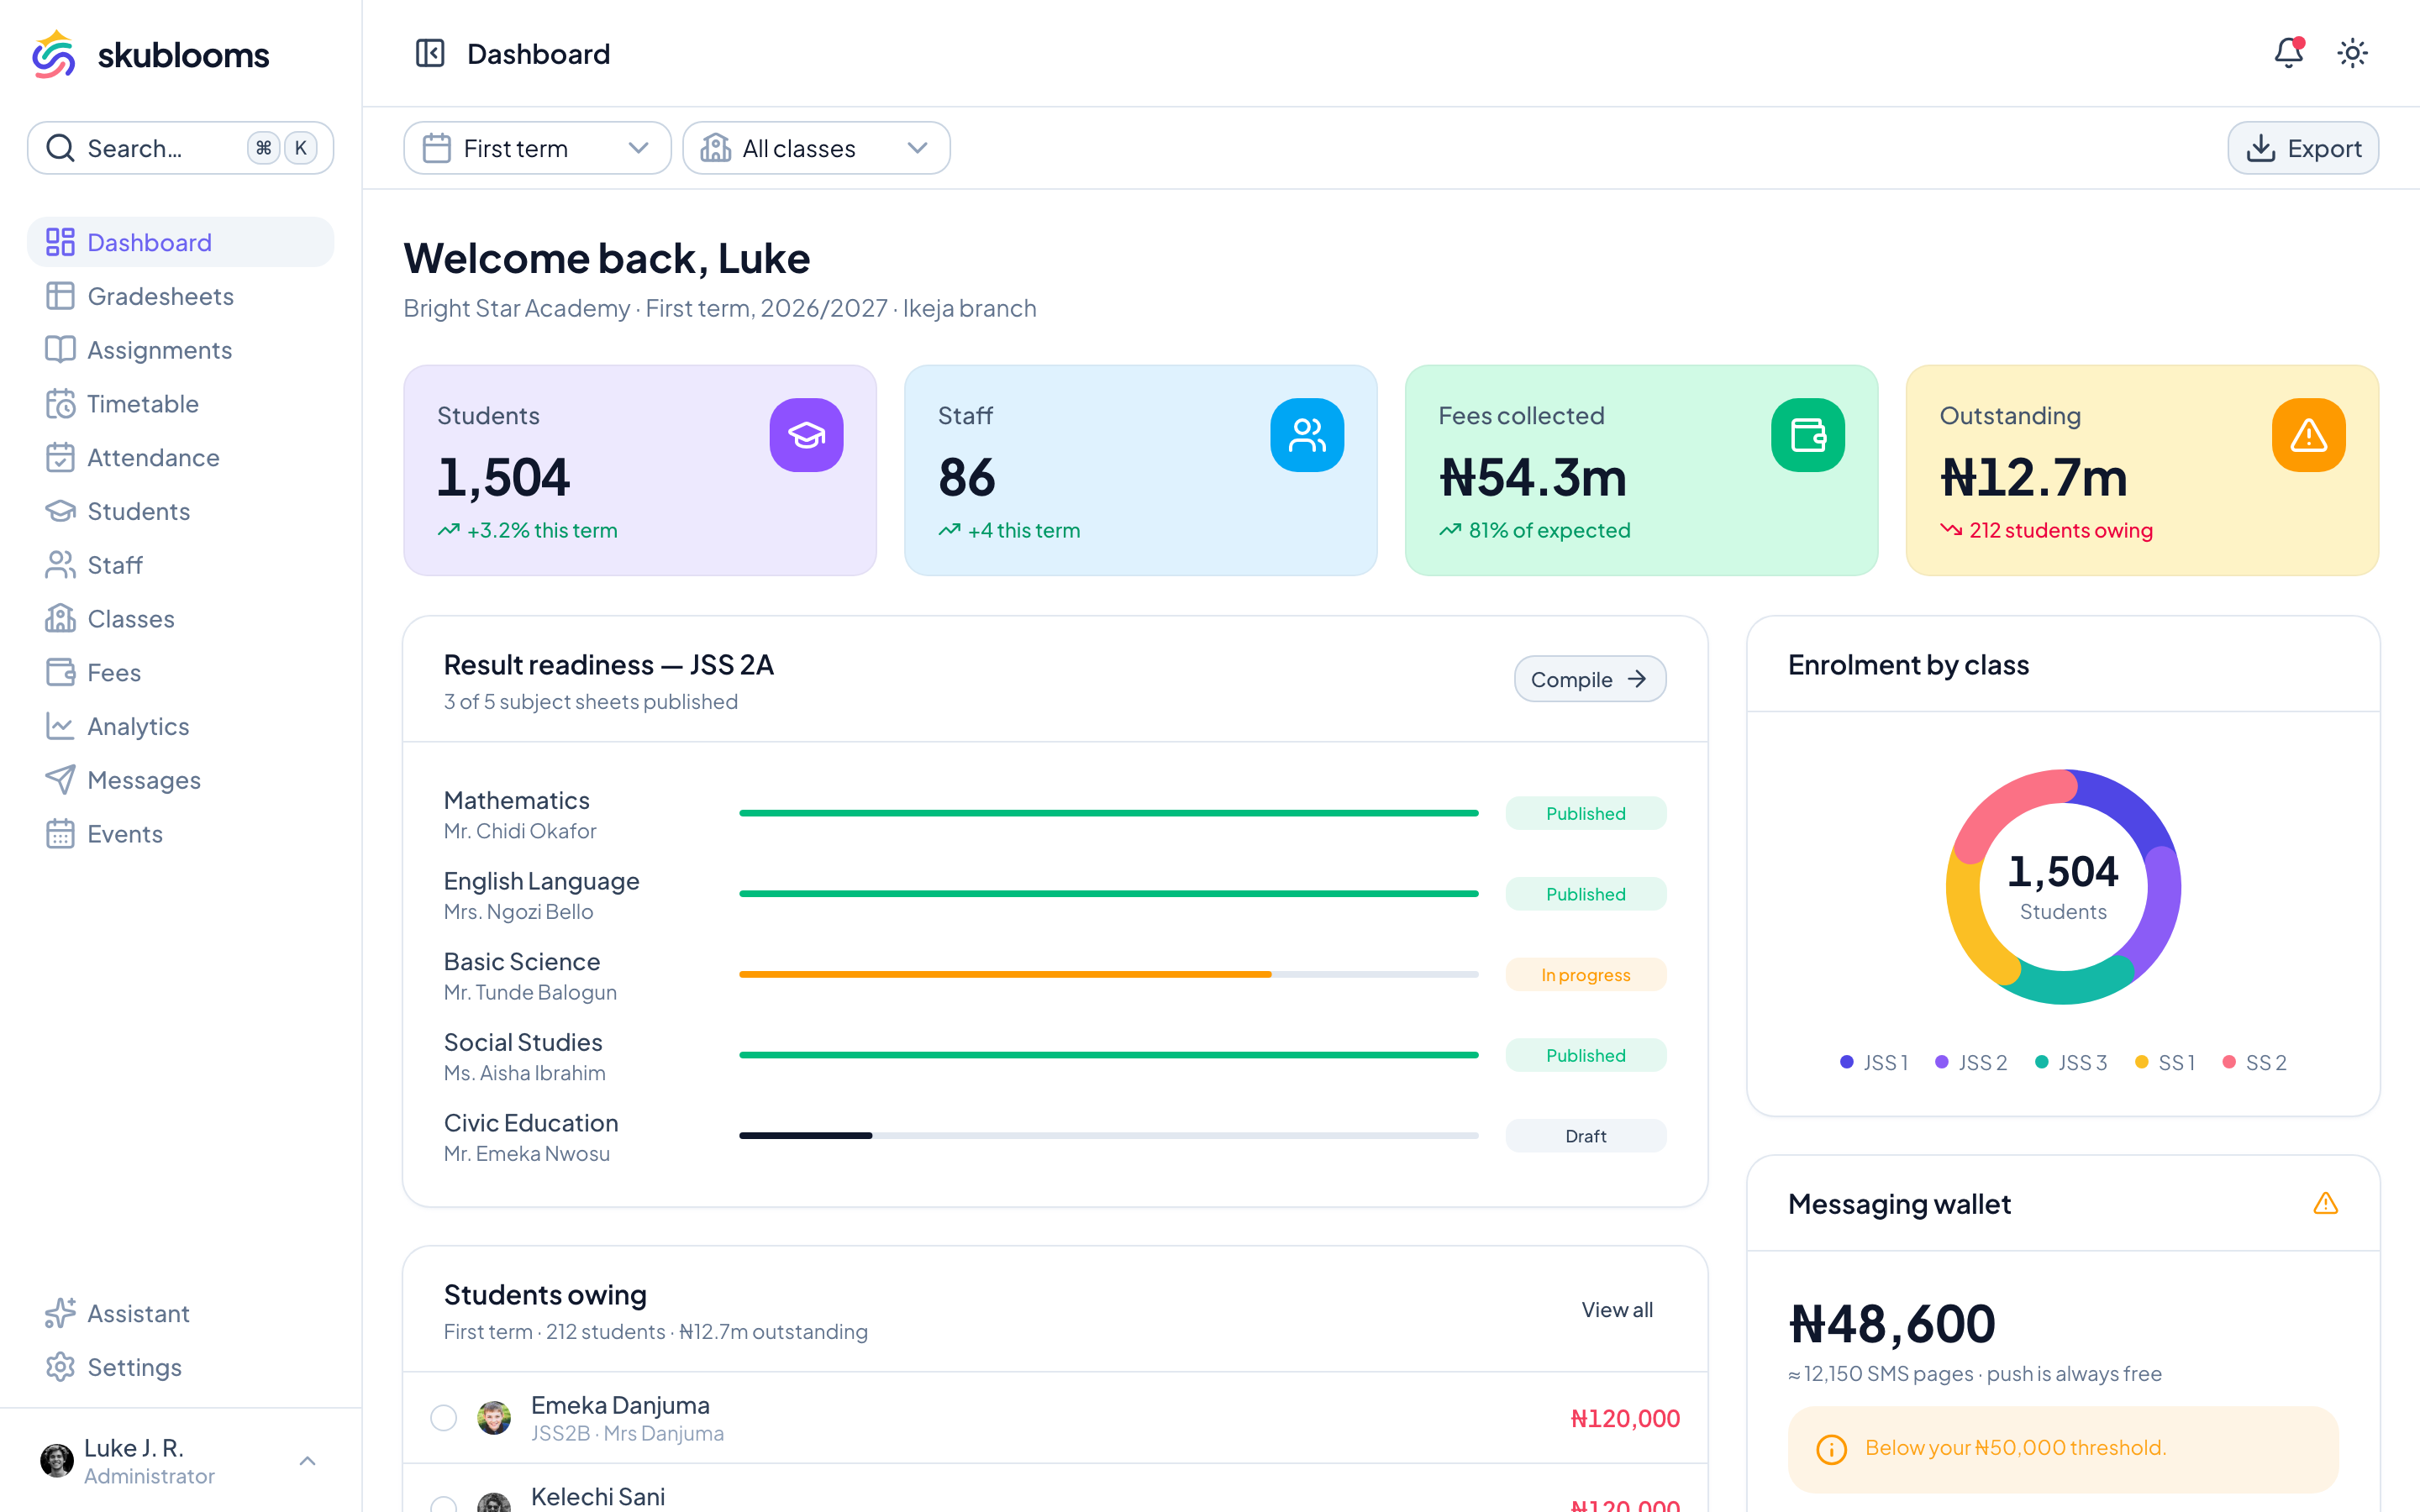Open Timetable page

tap(180, 404)
